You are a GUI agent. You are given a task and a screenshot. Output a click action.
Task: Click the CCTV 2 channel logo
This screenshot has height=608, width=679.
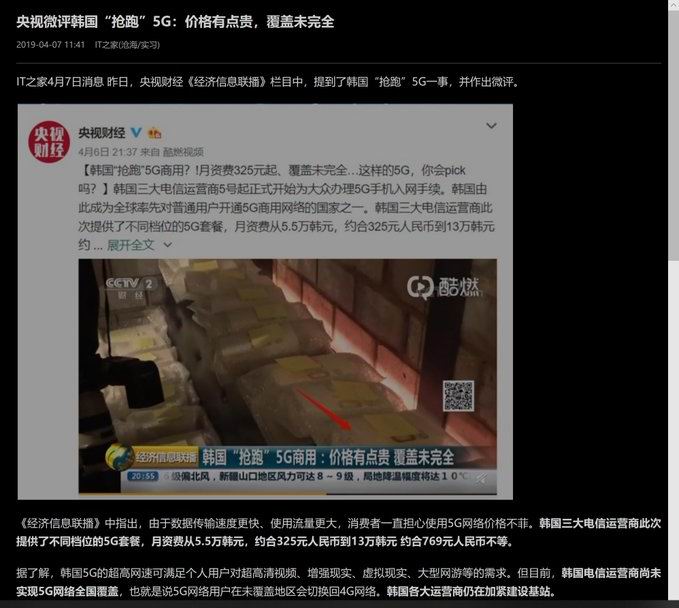[131, 285]
